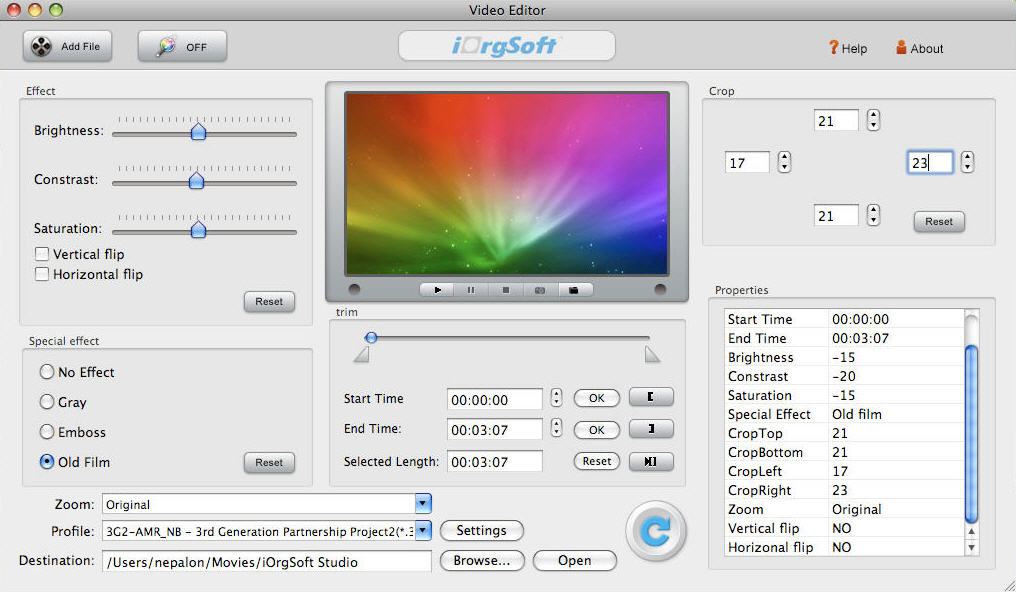1016x592 pixels.
Task: Click the Destination path field
Action: [266, 562]
